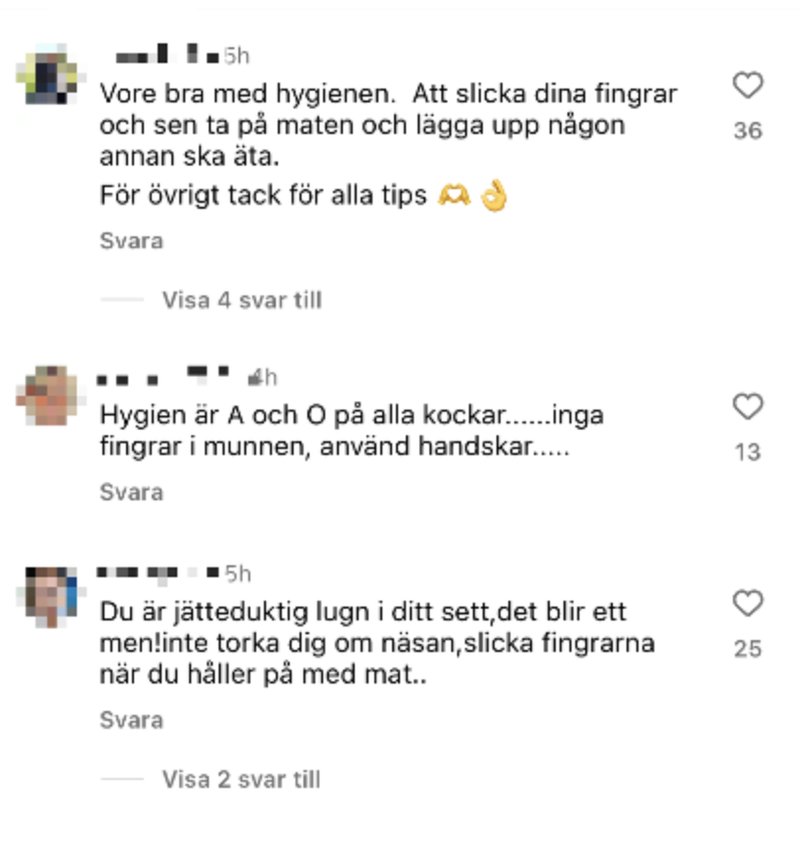
Task: Open username of the first commenter
Action: pos(167,55)
